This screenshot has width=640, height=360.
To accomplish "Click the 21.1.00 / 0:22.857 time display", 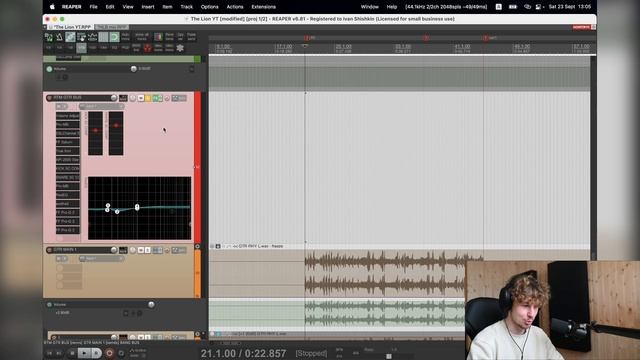I will coord(243,353).
